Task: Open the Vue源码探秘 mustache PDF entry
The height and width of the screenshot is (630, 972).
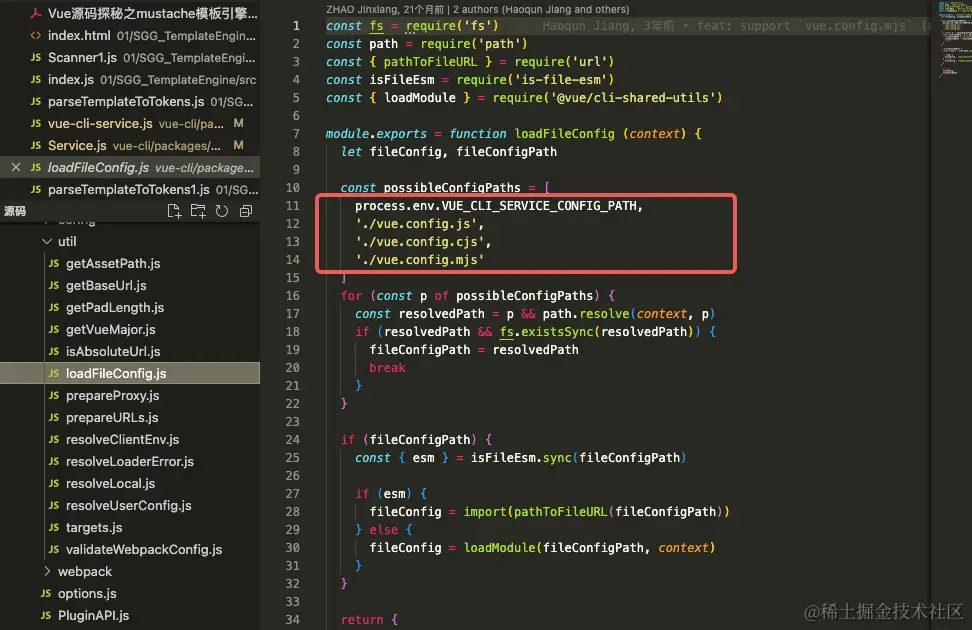Action: 130,14
